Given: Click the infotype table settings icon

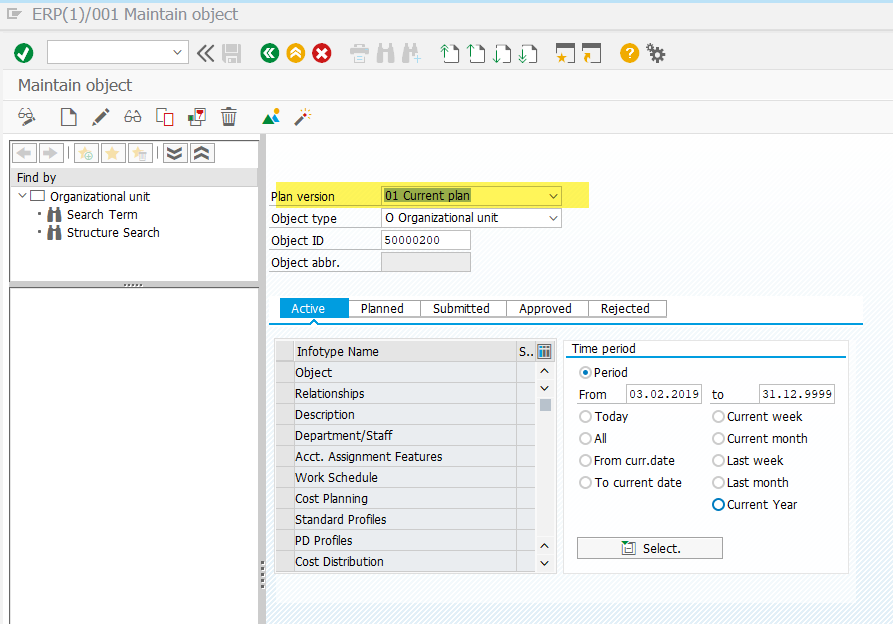Looking at the screenshot, I should (544, 351).
